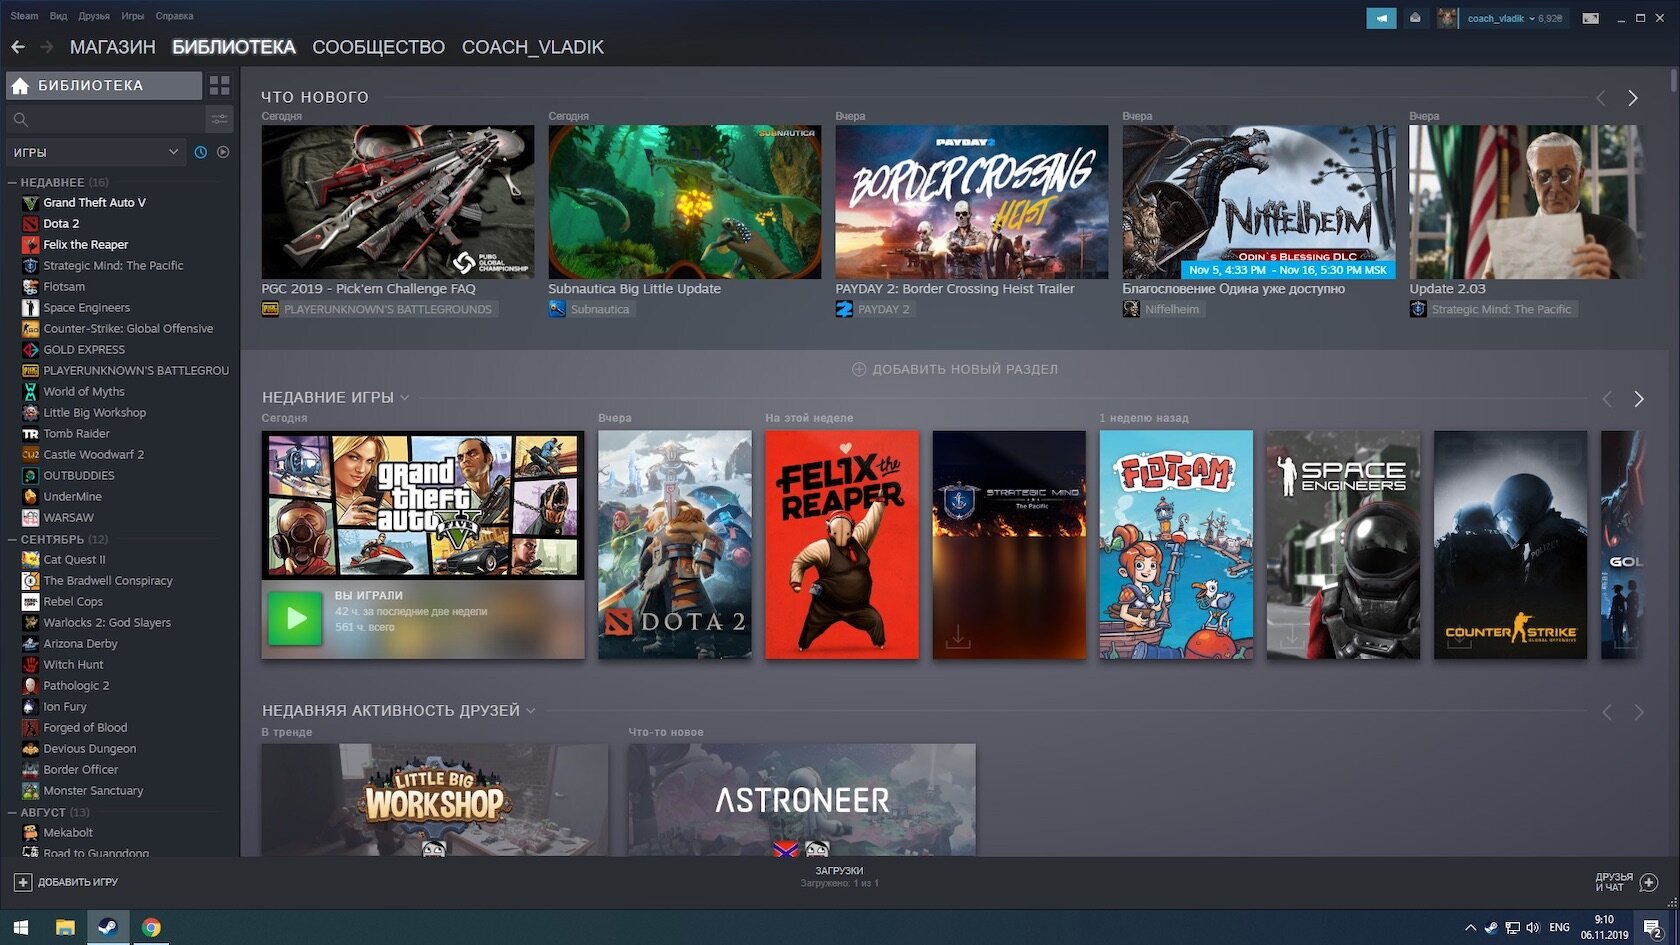This screenshot has height=945, width=1680.
Task: Open the ИГРЫ filter dropdown
Action: coord(96,152)
